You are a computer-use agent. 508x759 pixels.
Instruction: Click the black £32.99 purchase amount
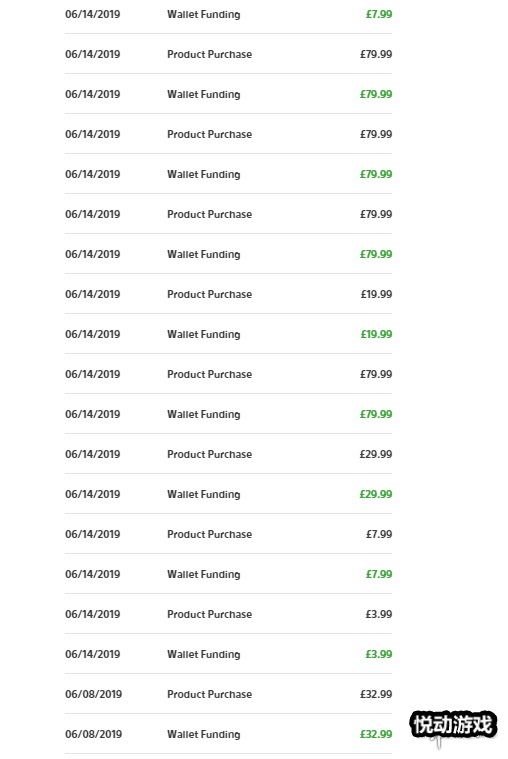376,694
